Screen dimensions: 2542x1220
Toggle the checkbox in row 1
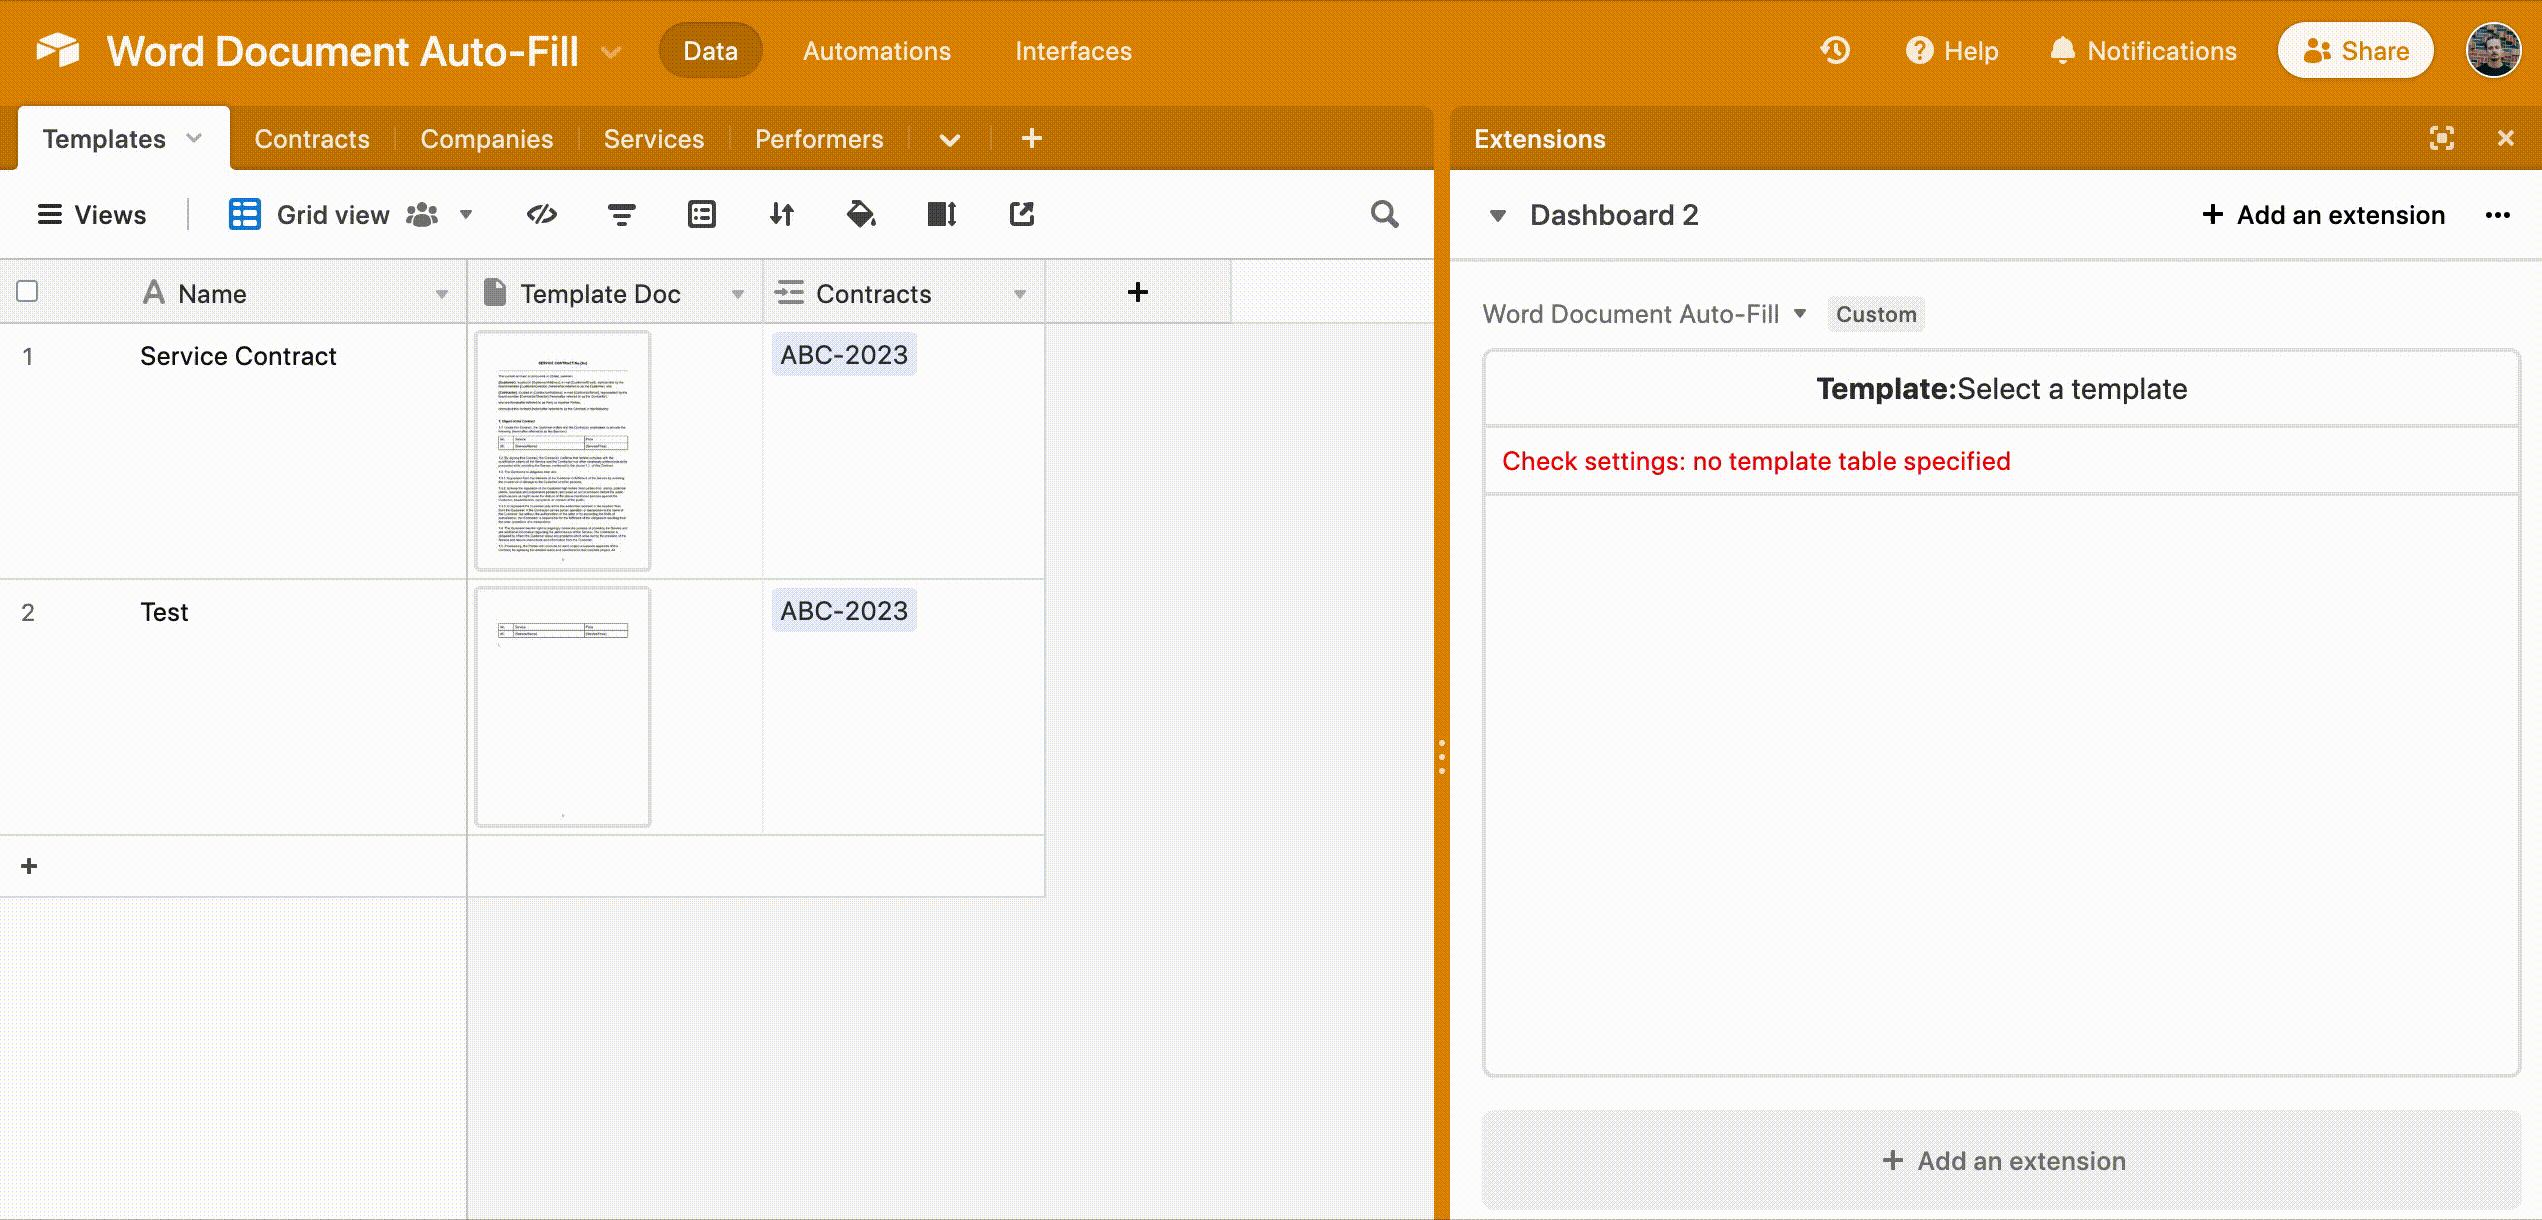pos(28,355)
